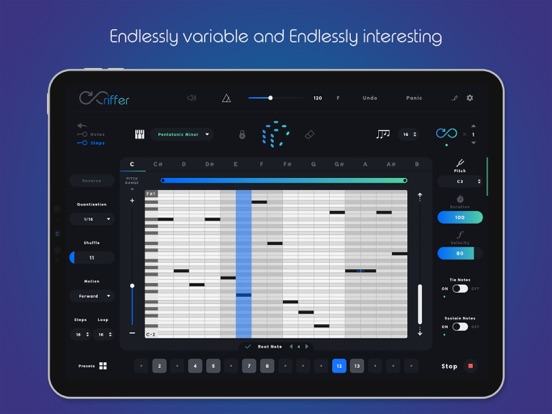Lock the pattern with the padlock icon
Screen dimensions: 552x414
tap(242, 134)
